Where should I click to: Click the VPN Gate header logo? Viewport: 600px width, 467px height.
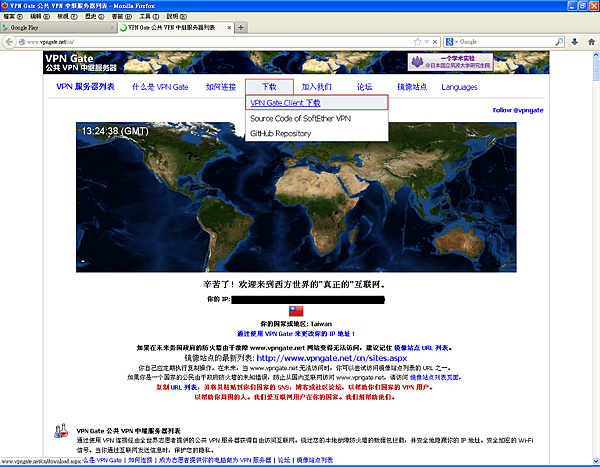coord(81,63)
